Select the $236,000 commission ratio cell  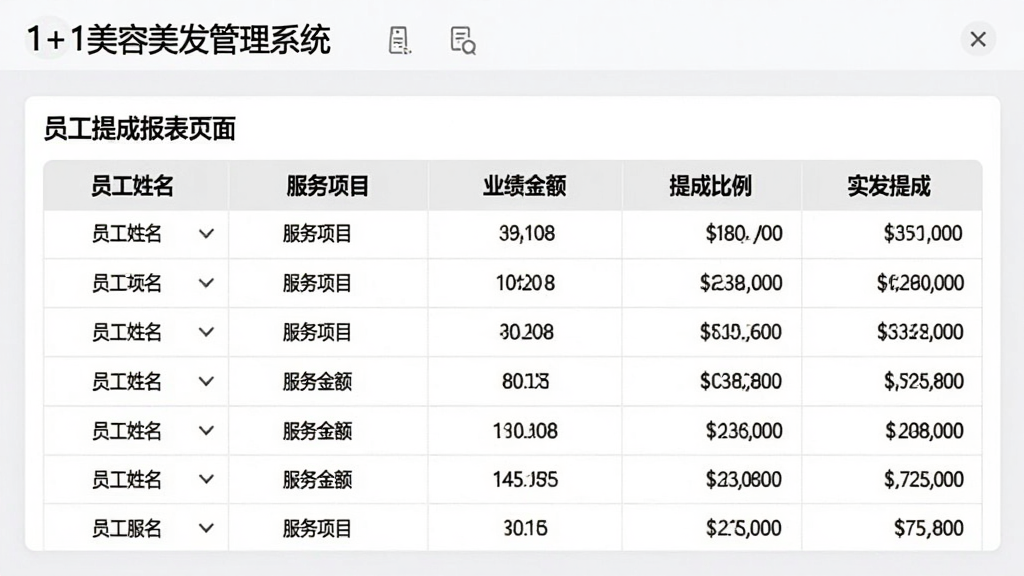744,430
